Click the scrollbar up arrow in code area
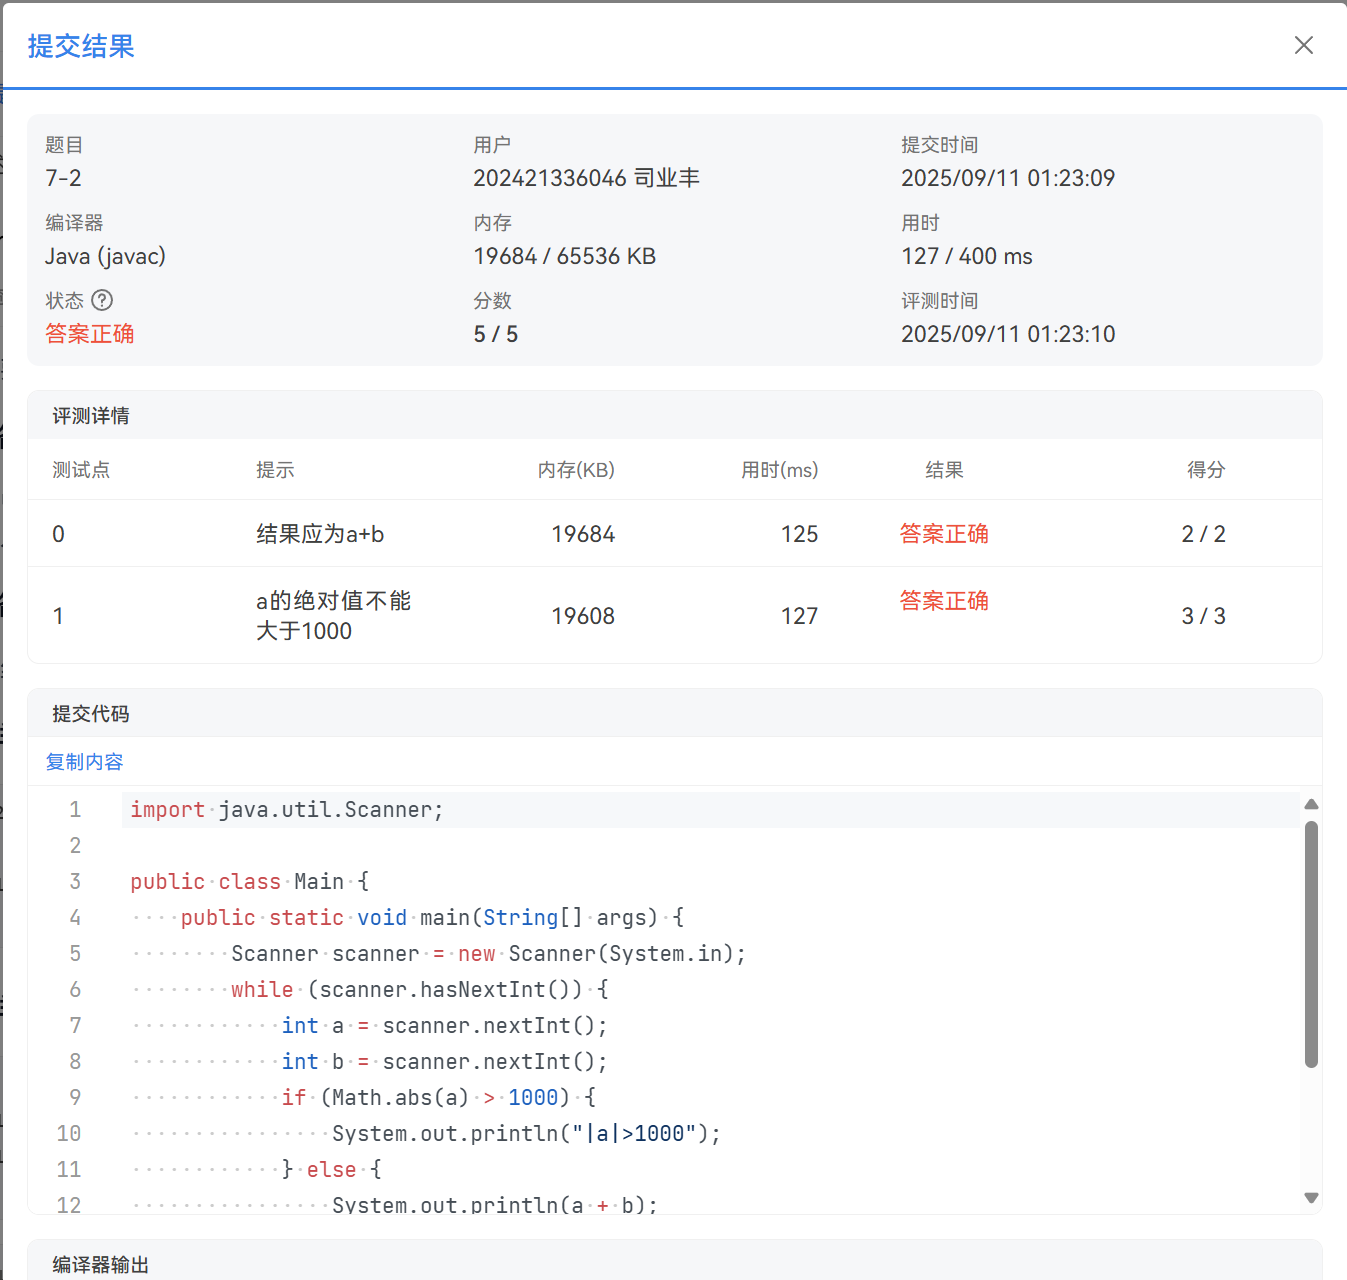The image size is (1347, 1280). click(x=1311, y=803)
